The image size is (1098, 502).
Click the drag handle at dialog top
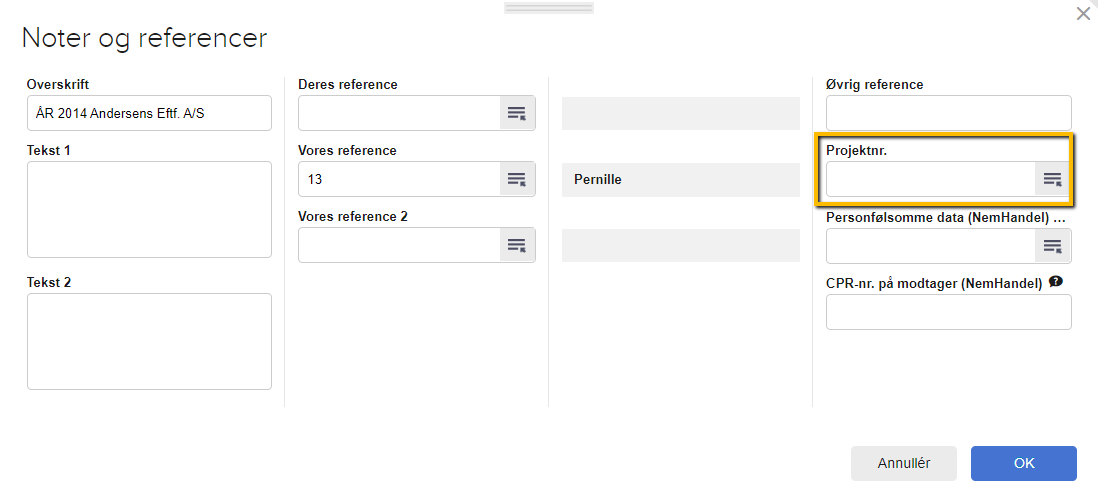pos(549,8)
